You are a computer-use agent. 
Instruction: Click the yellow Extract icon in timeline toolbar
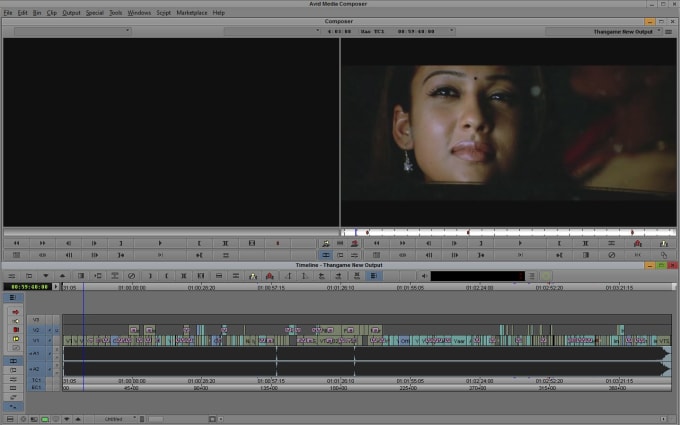(253, 276)
